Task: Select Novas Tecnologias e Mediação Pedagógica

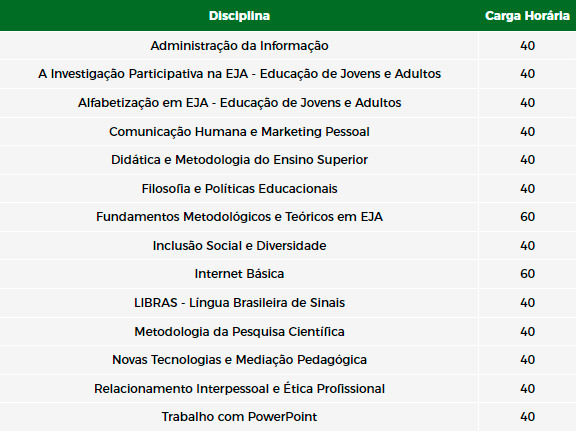Action: [239, 360]
